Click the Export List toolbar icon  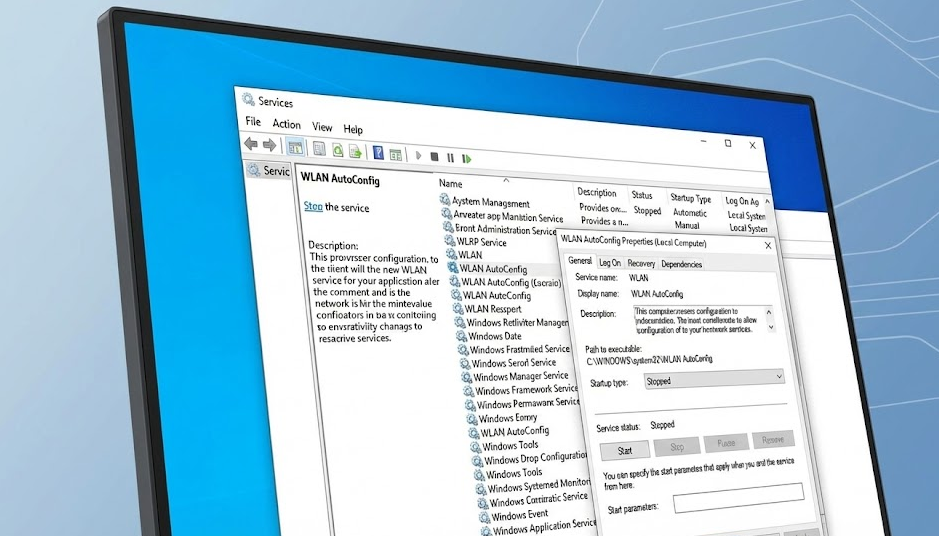355,151
